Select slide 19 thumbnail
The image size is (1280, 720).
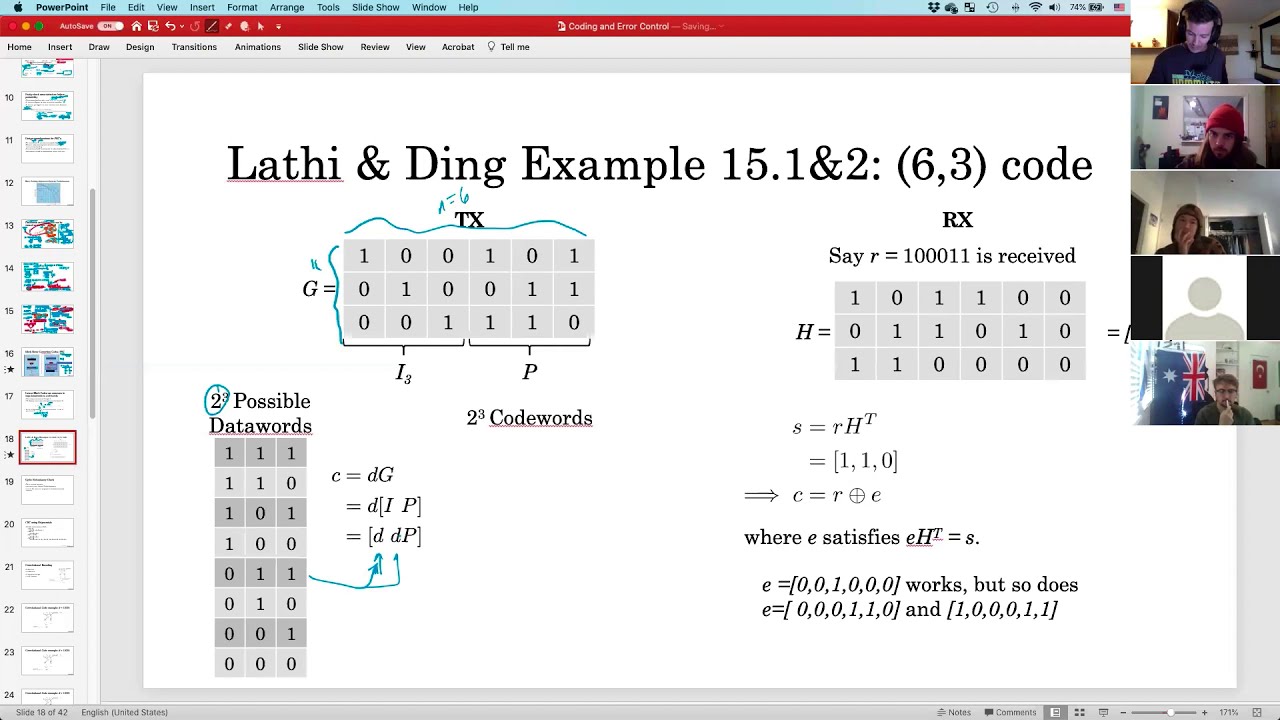(x=48, y=490)
